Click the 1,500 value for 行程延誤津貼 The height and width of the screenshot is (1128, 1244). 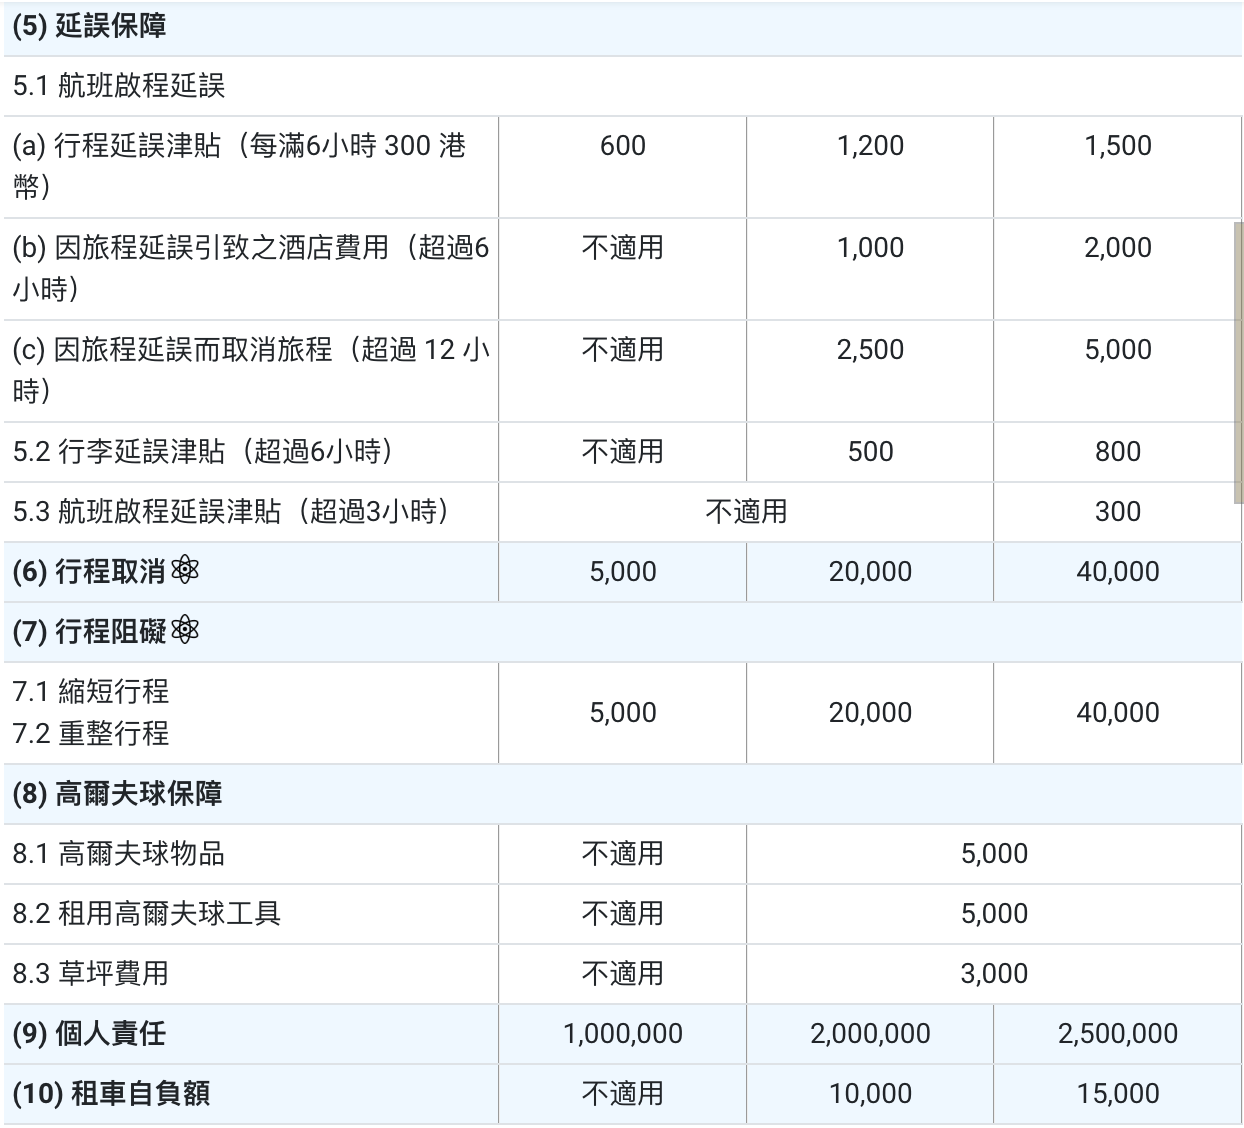[x=1118, y=146]
